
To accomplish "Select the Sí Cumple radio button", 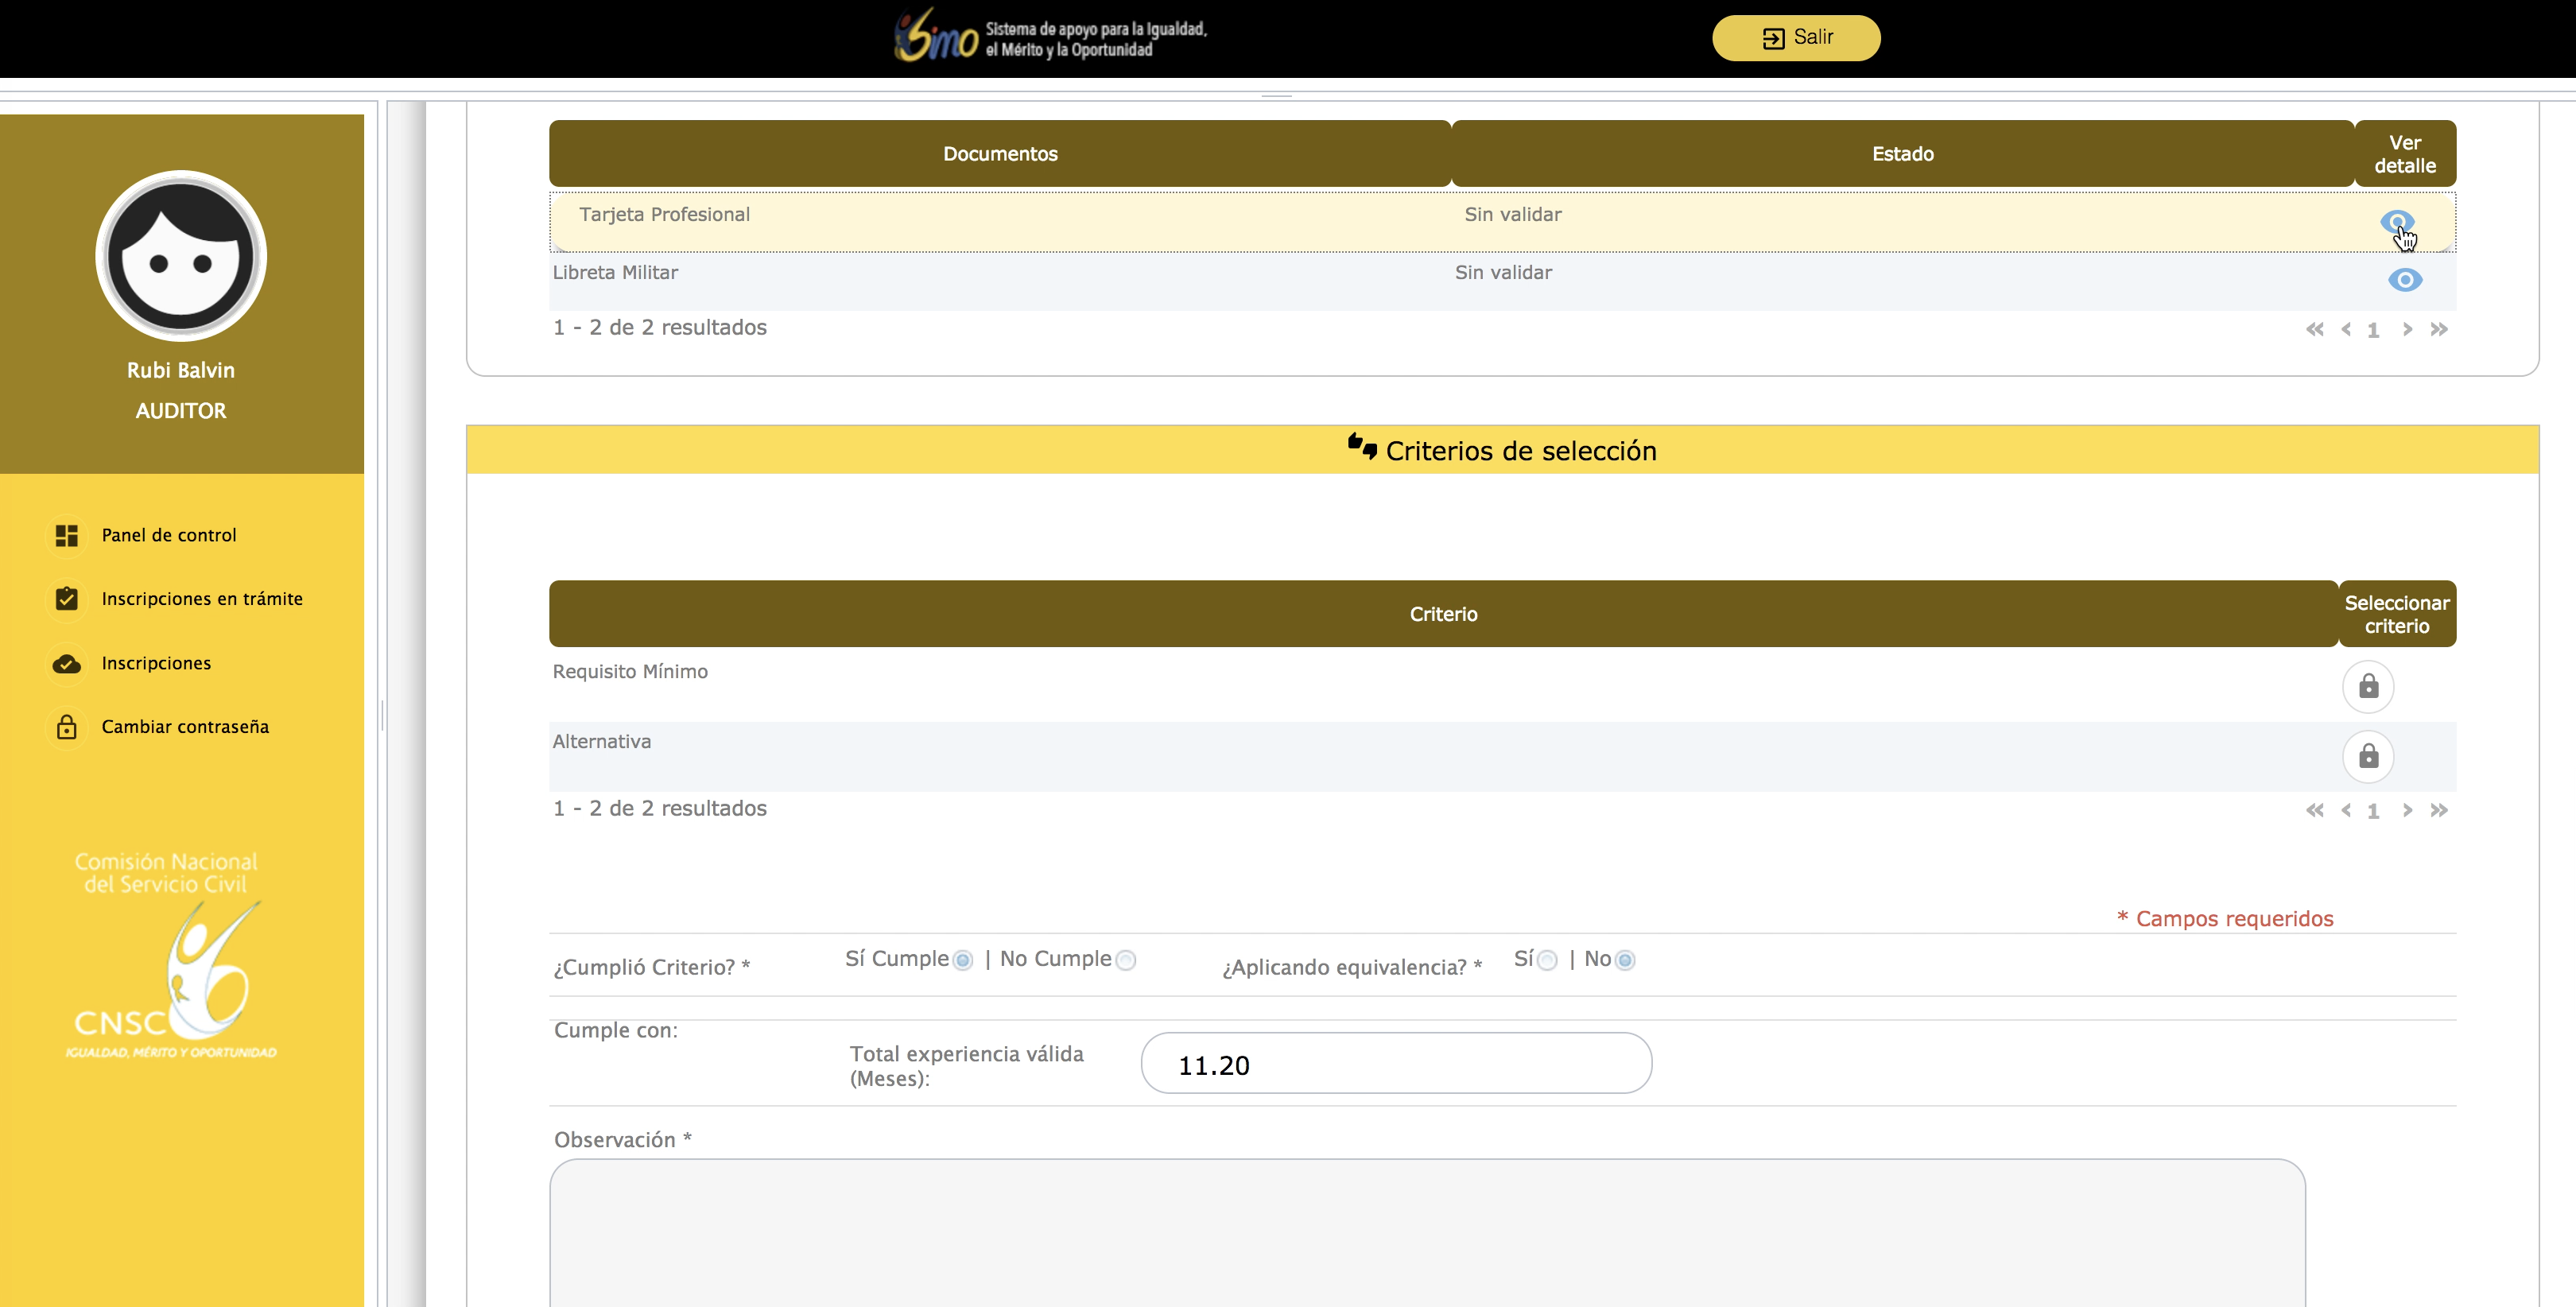I will click(962, 961).
